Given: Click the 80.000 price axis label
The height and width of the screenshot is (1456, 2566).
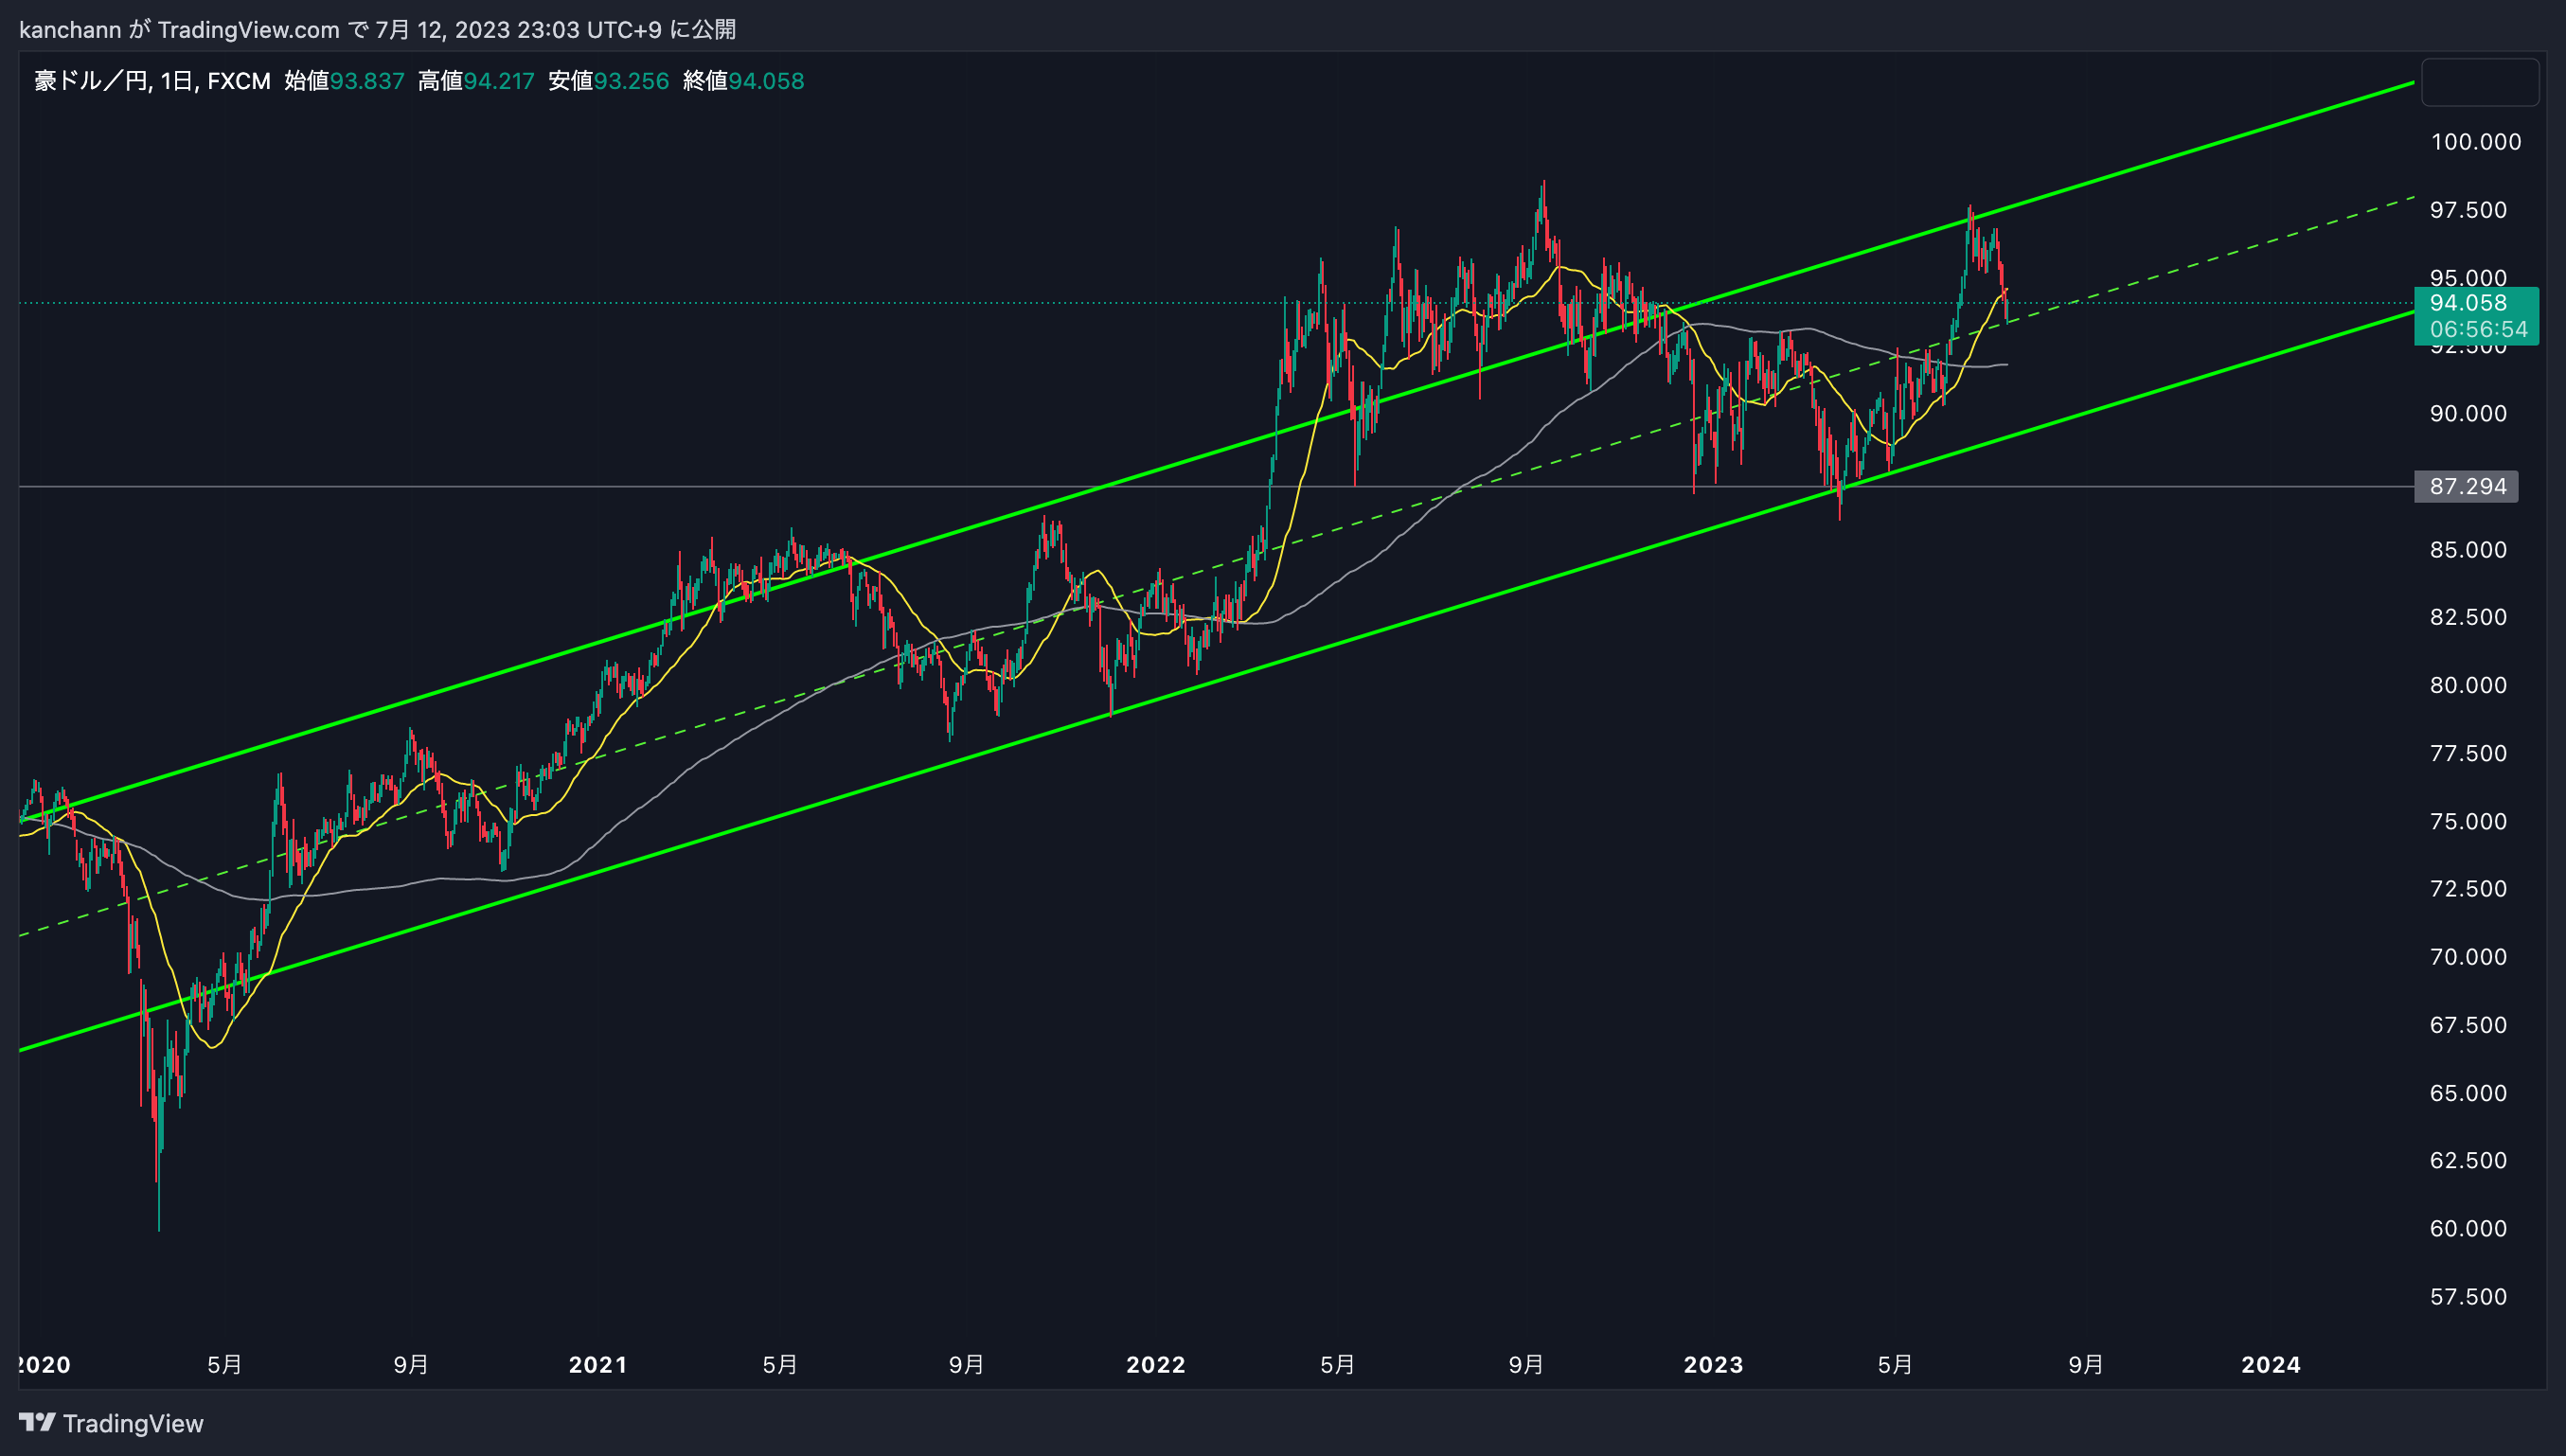Looking at the screenshot, I should [2468, 686].
